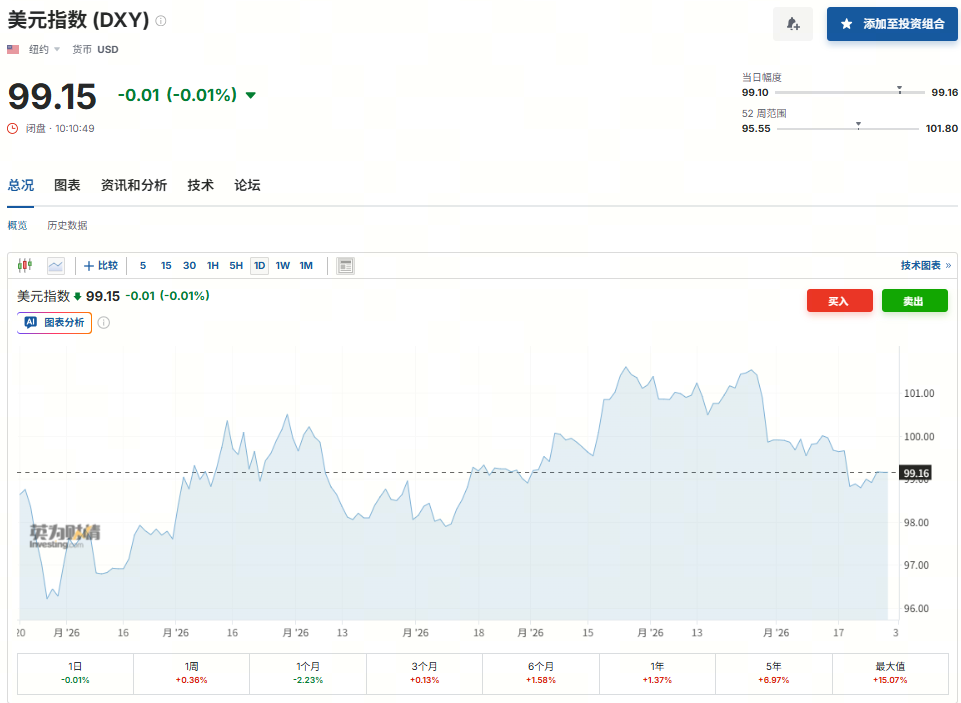Click the 101.00 y-axis label on chart
This screenshot has height=703, width=961.
click(x=919, y=393)
